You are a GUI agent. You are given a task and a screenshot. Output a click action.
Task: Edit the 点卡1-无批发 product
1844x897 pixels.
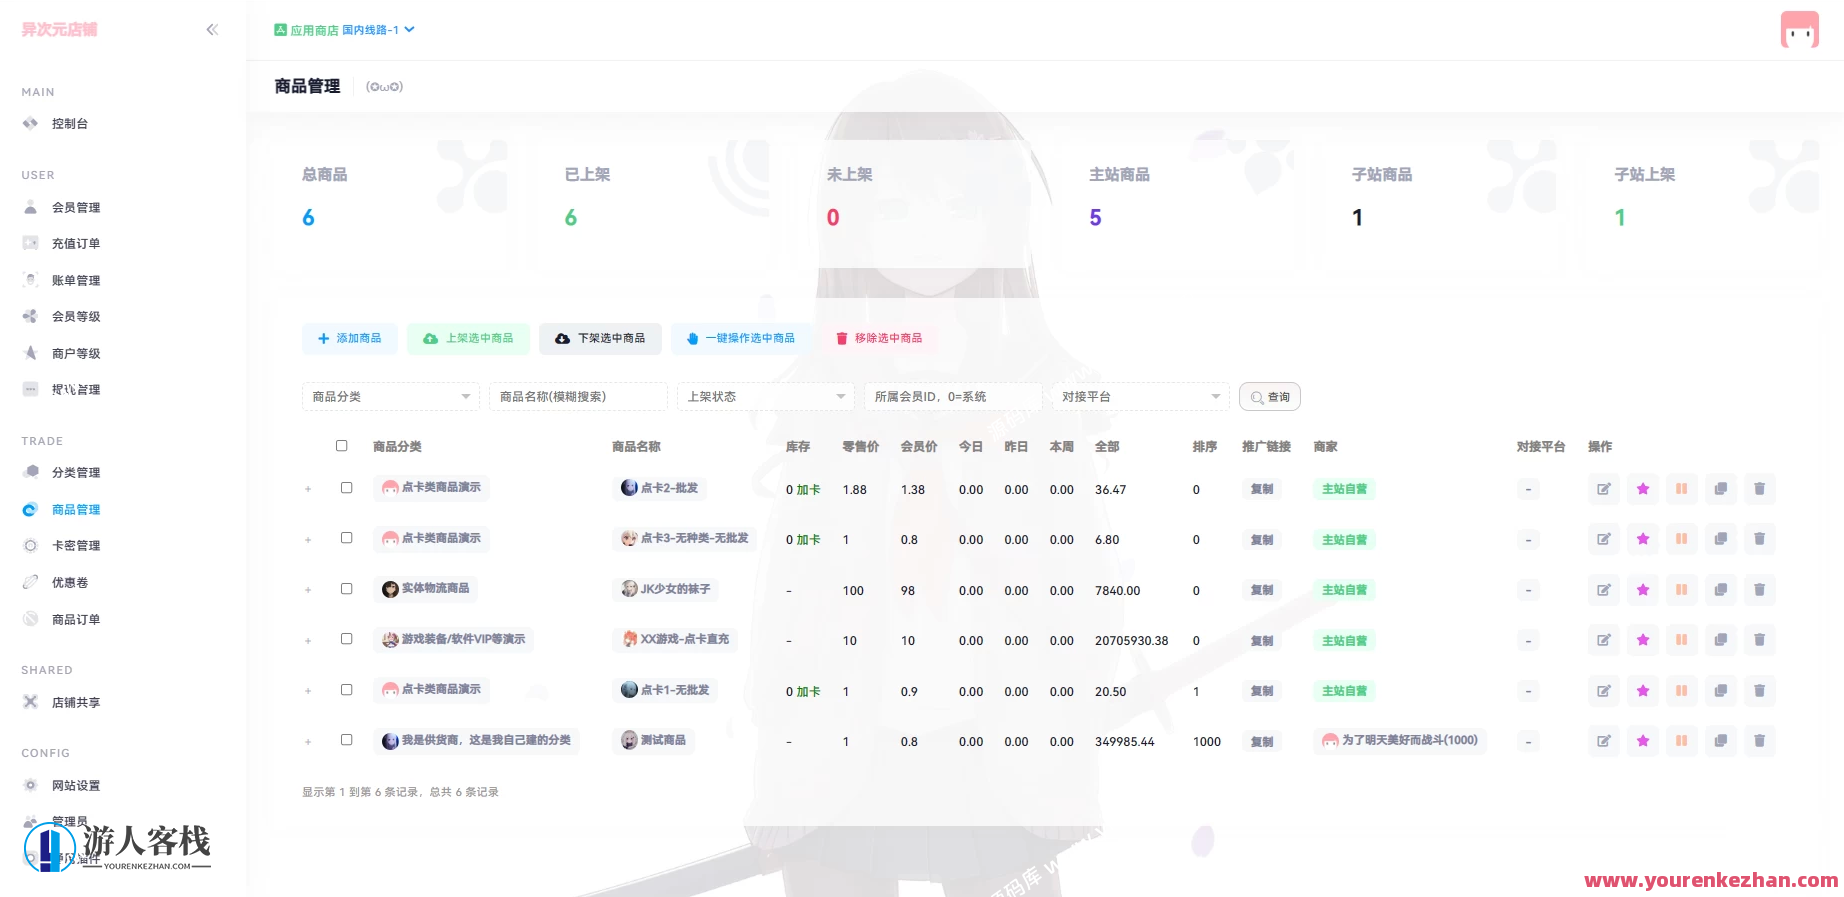[1604, 691]
